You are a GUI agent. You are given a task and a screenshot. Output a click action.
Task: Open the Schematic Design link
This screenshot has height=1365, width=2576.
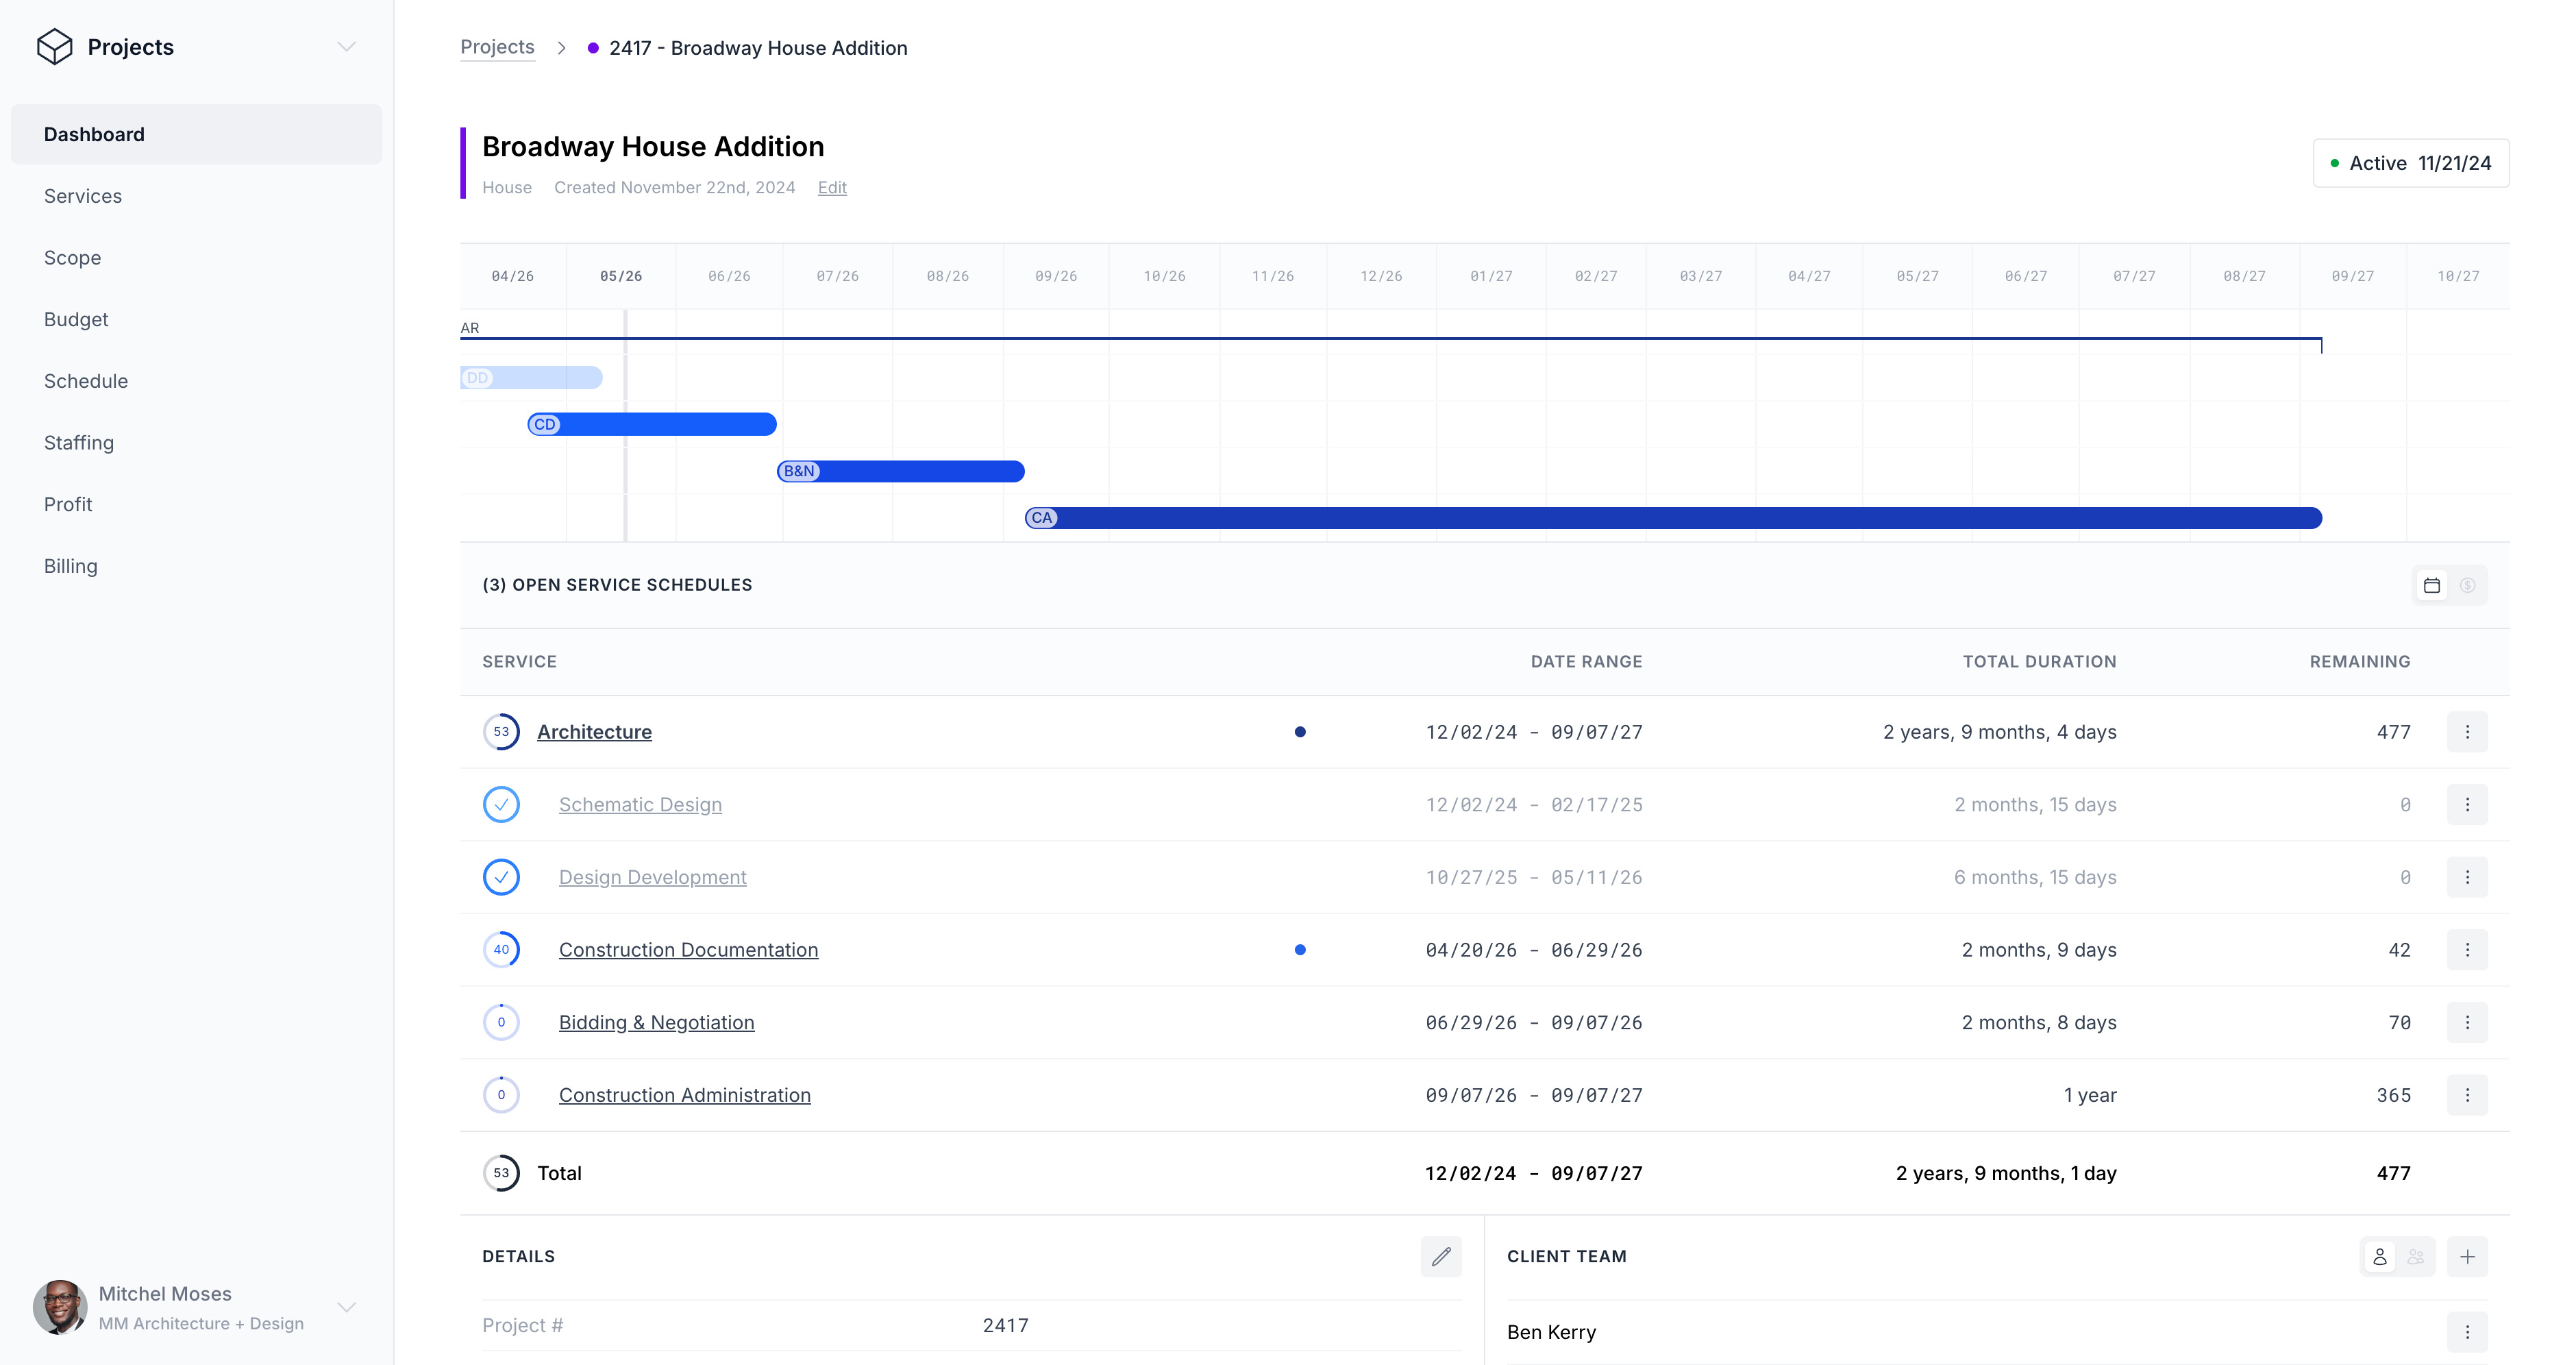click(x=640, y=805)
